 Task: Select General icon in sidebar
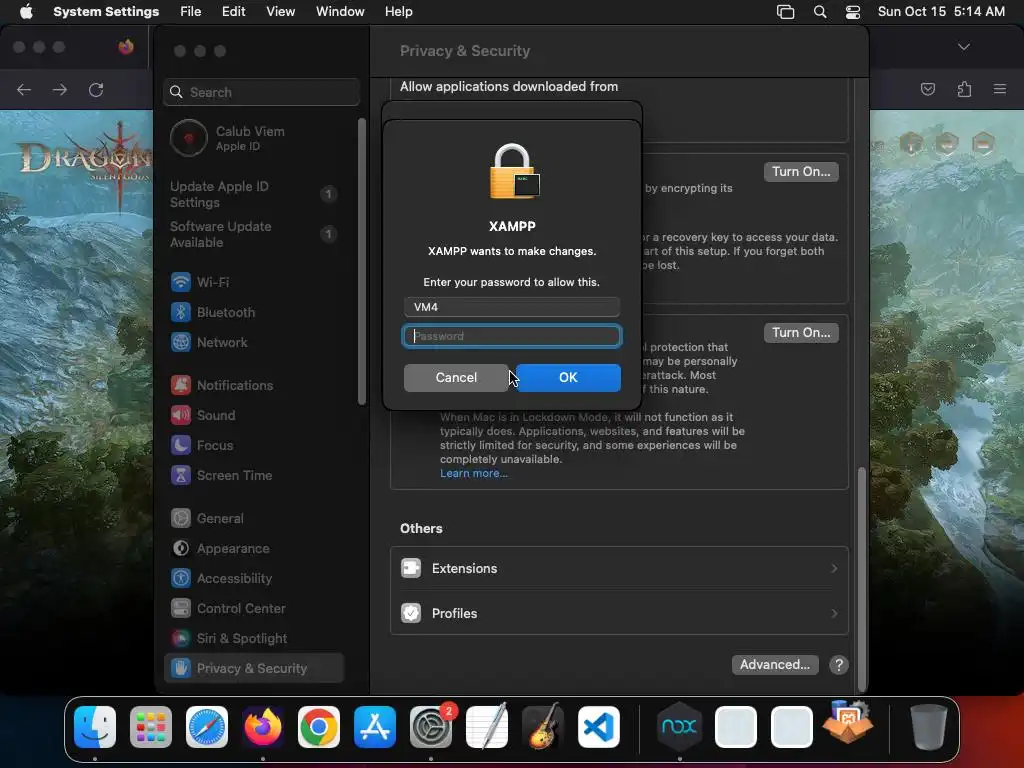point(181,519)
